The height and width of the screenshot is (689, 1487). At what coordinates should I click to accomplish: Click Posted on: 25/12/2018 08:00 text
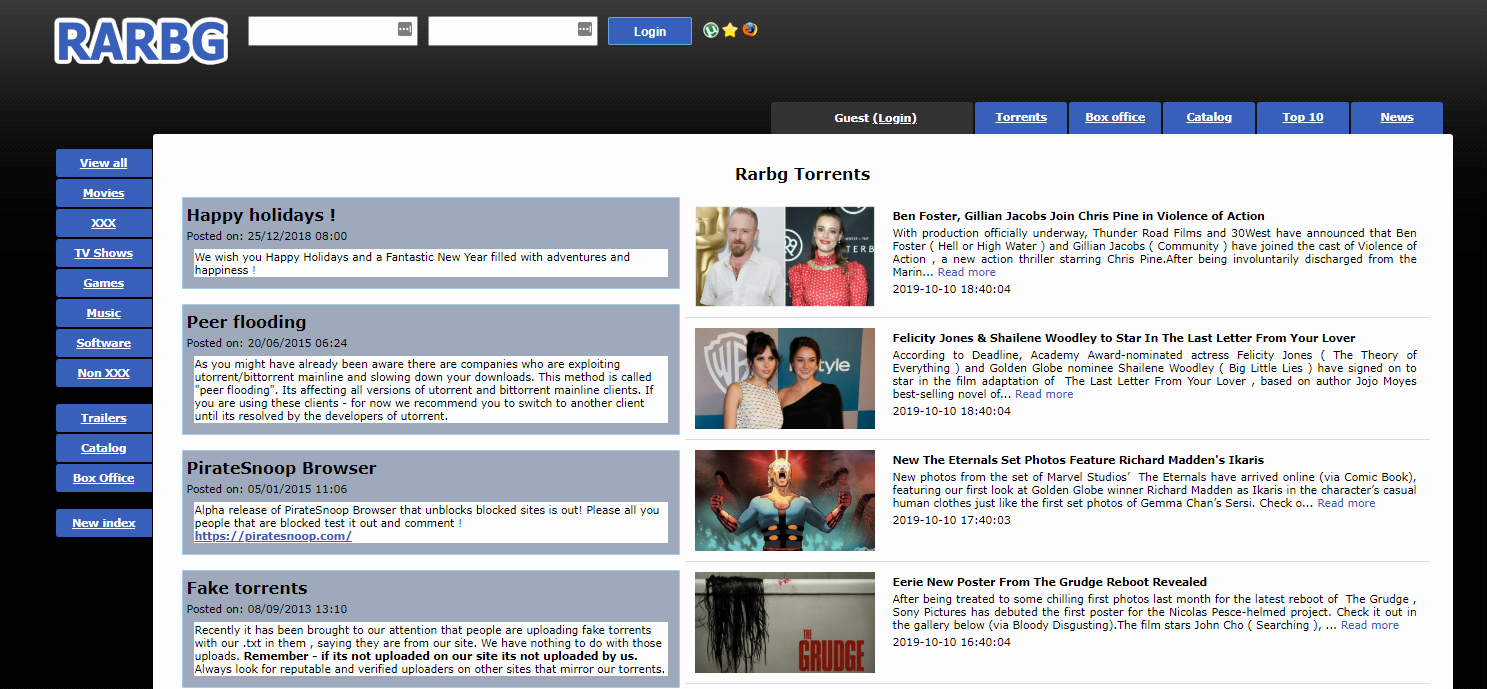tap(267, 236)
